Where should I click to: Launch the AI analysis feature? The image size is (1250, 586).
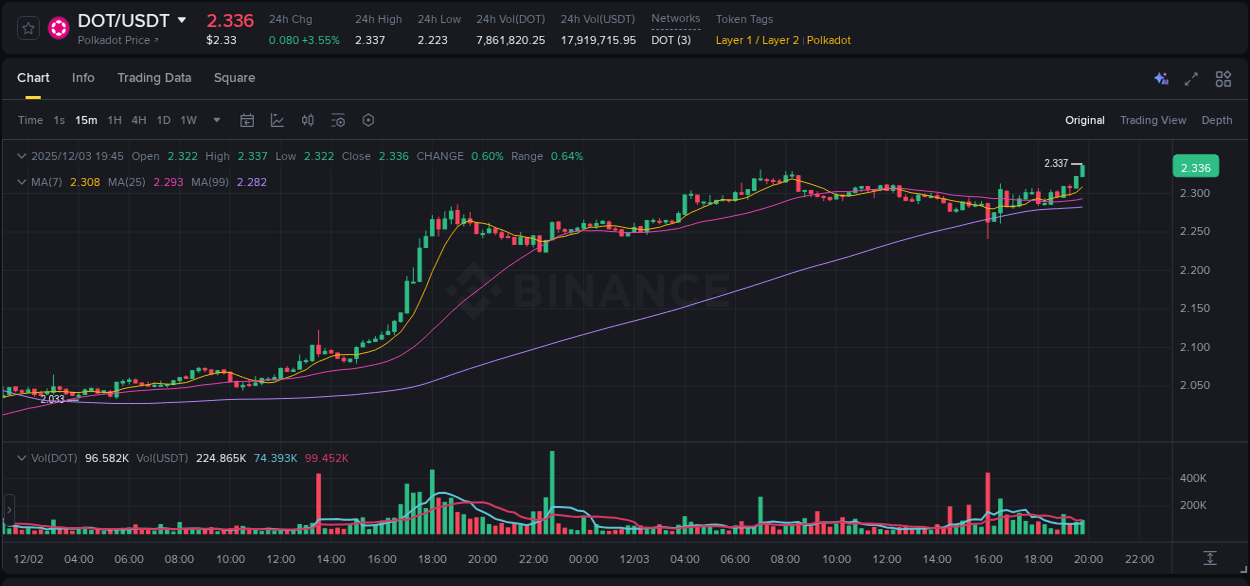click(x=1161, y=78)
